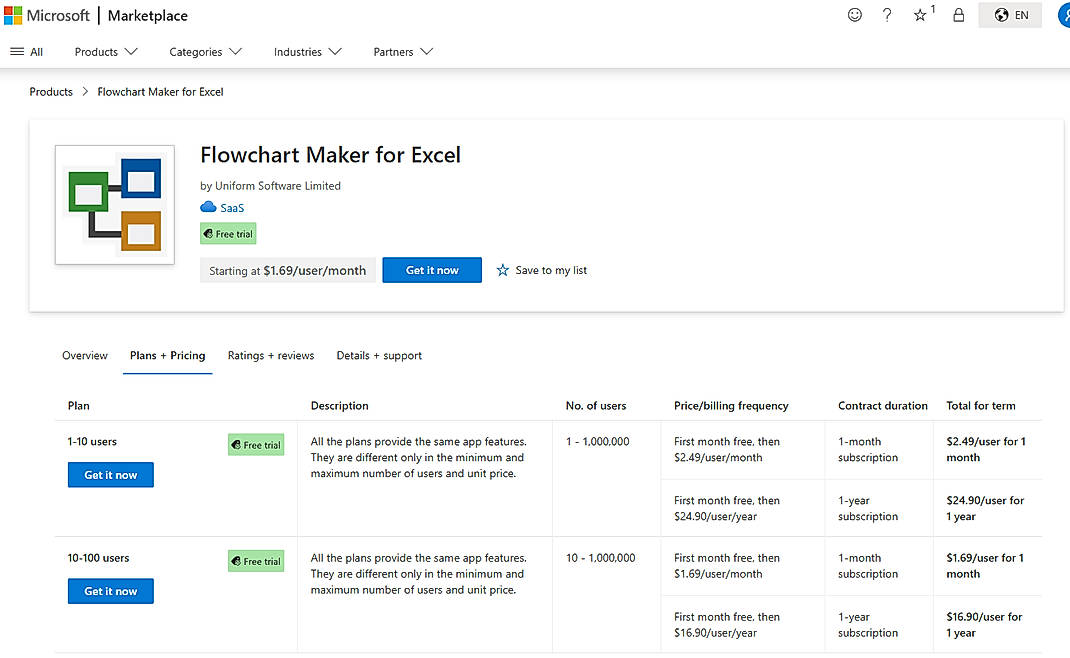Open the All hamburger menu
This screenshot has height=658, width=1070.
click(x=27, y=52)
